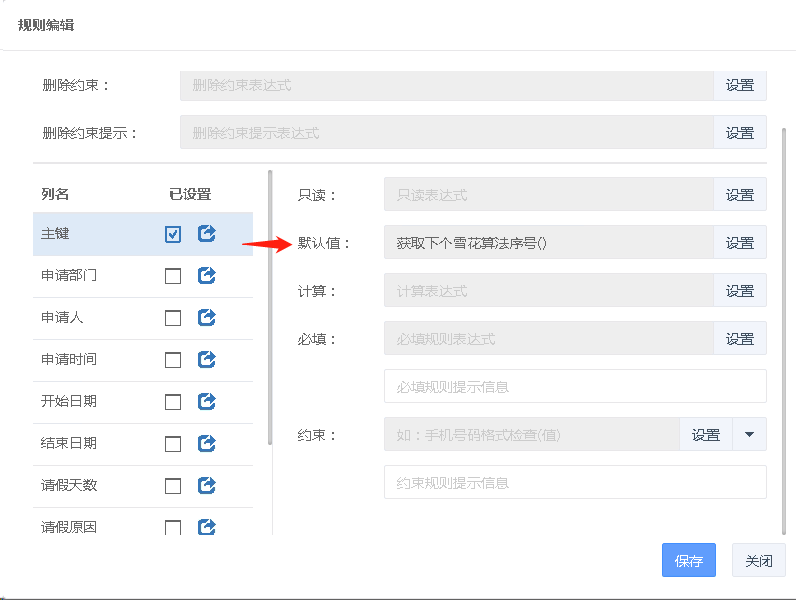
Task: Enable the 请假天数 checkbox
Action: pyautogui.click(x=173, y=486)
